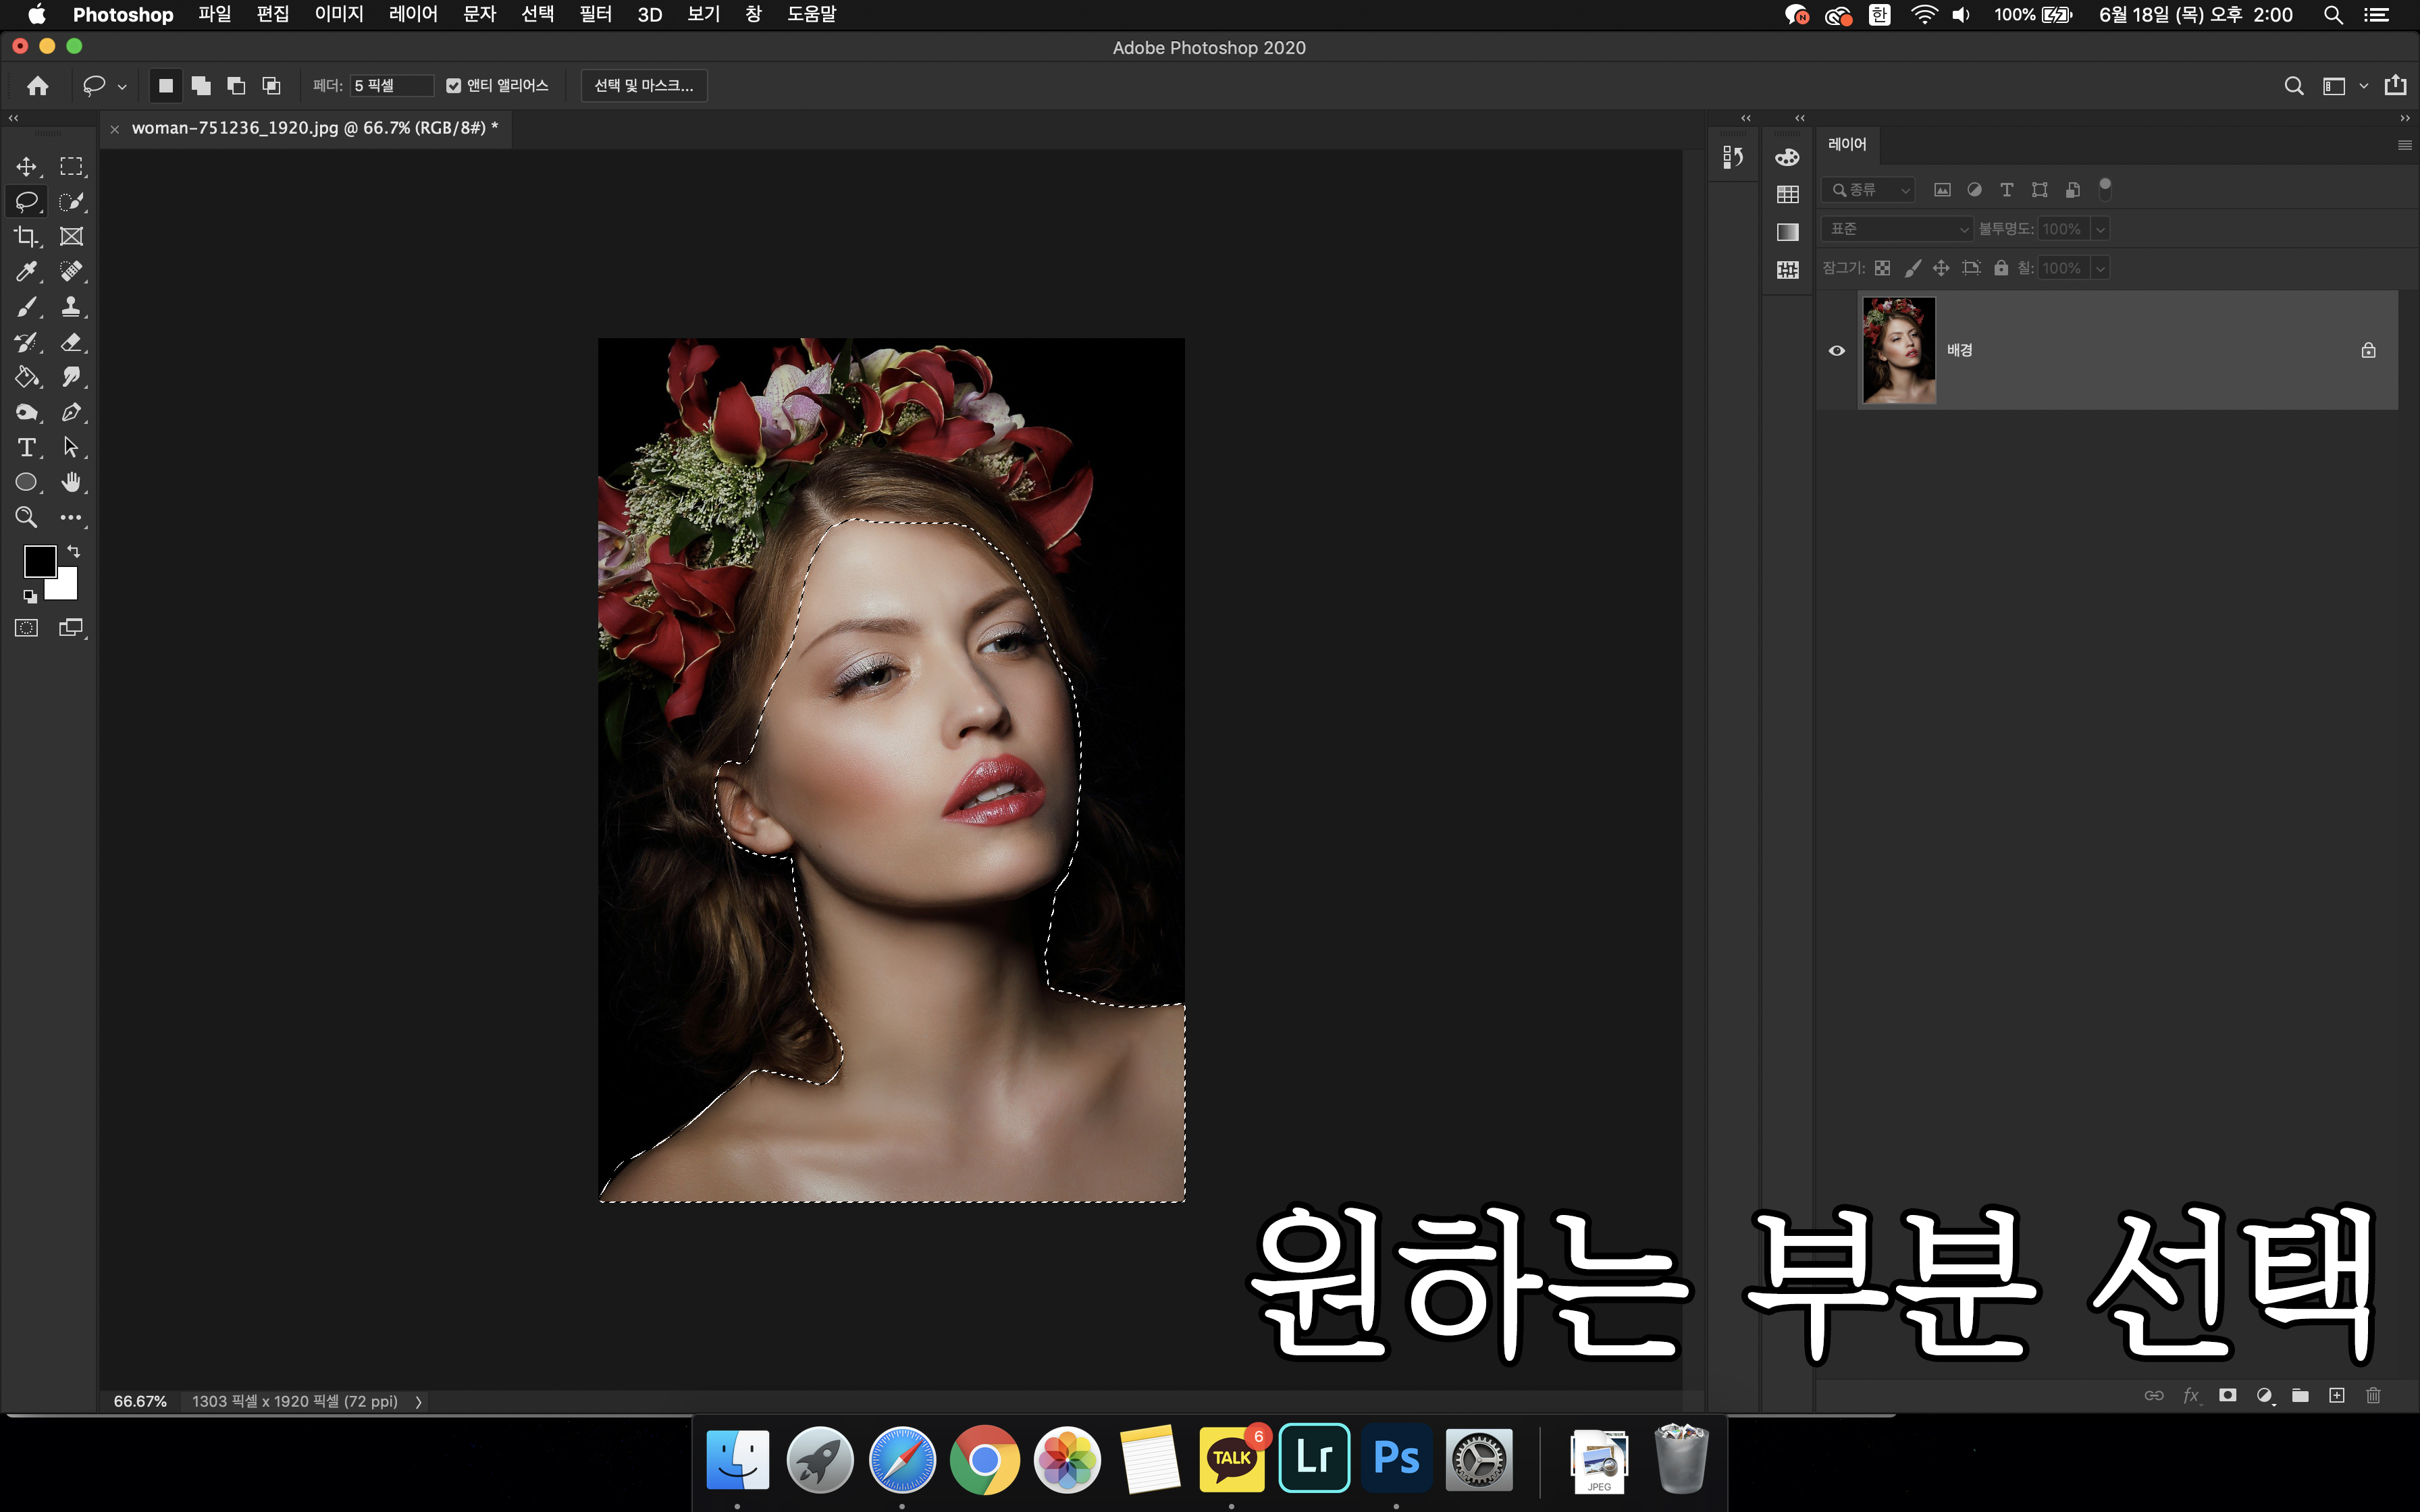Click the 선택 및 마스크 button
The height and width of the screenshot is (1512, 2420).
coord(643,86)
